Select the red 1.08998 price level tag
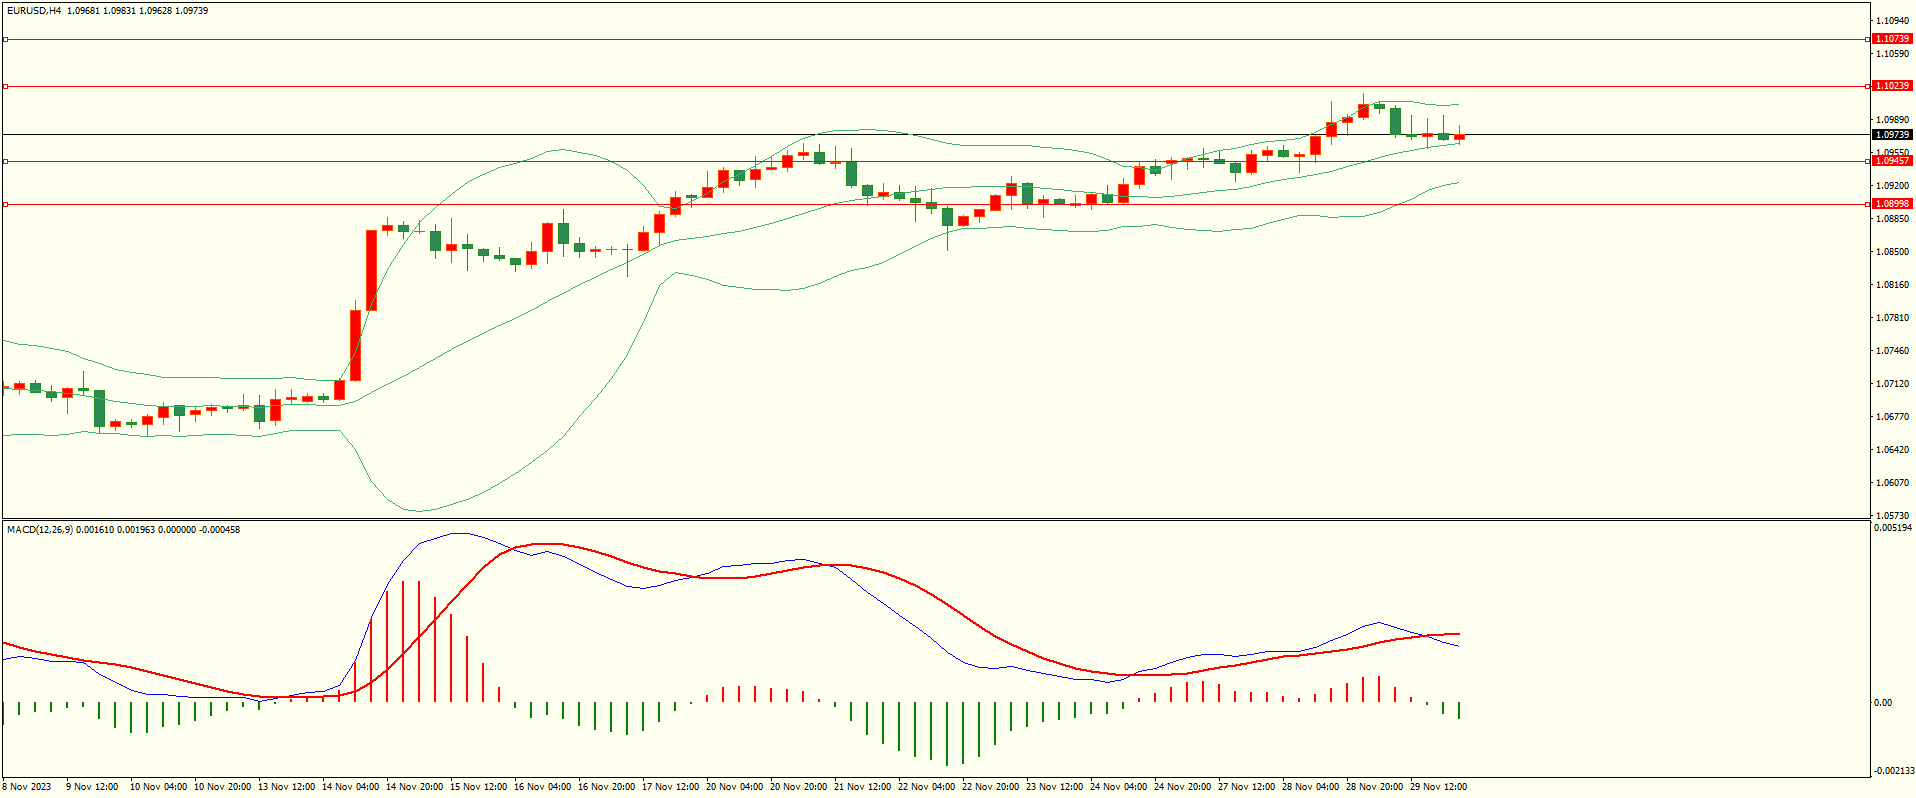This screenshot has width=1916, height=798. (1892, 204)
